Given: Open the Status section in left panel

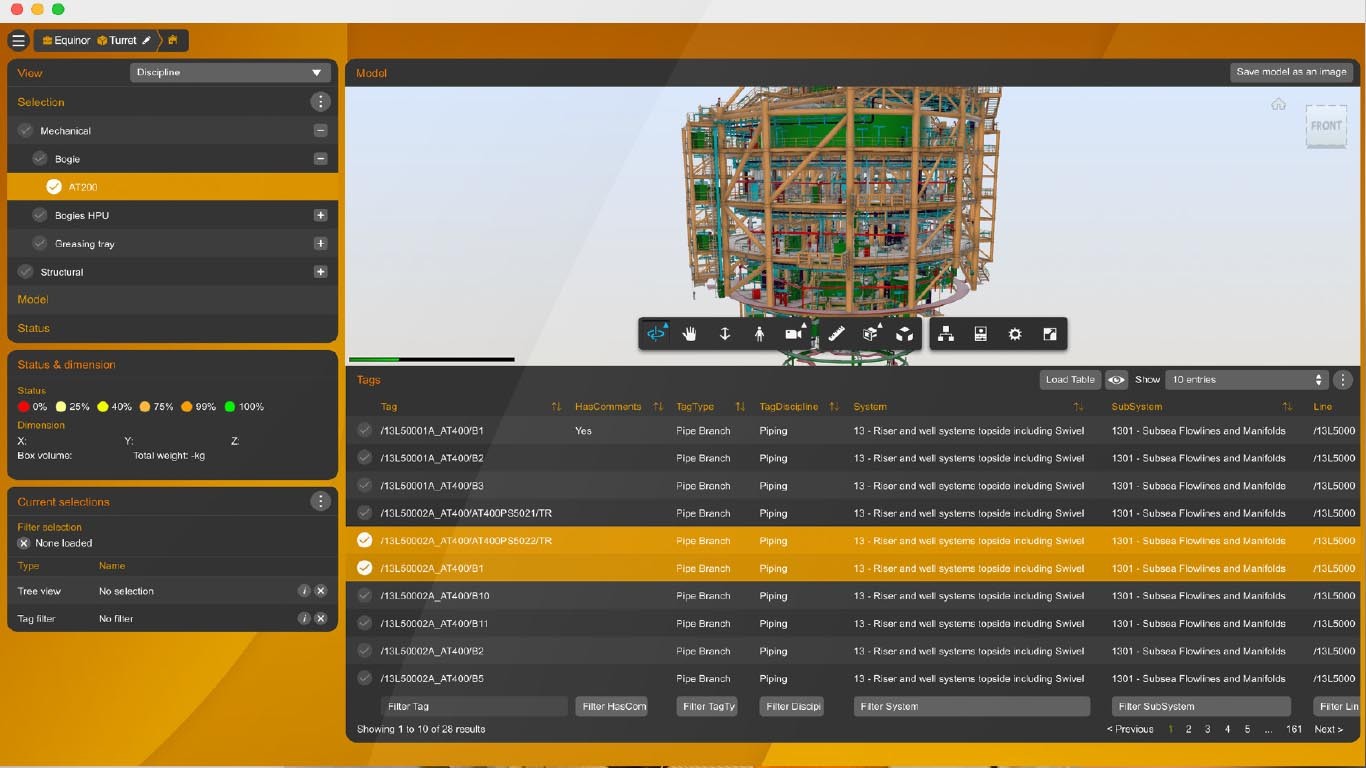Looking at the screenshot, I should click(x=33, y=328).
